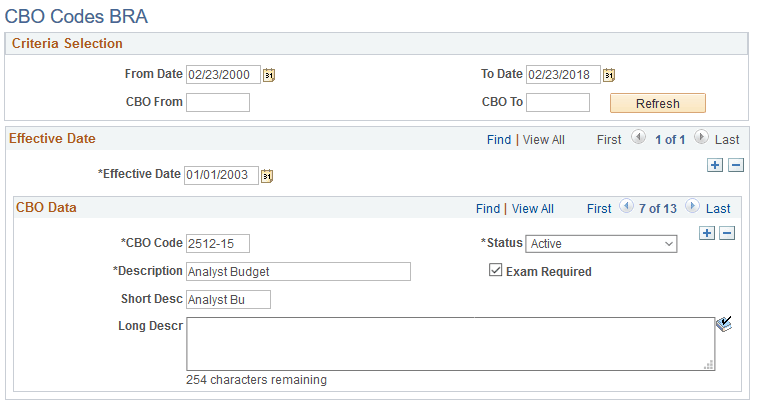The height and width of the screenshot is (407, 758).
Task: Show next CBO Data row arrow
Action: coord(692,206)
